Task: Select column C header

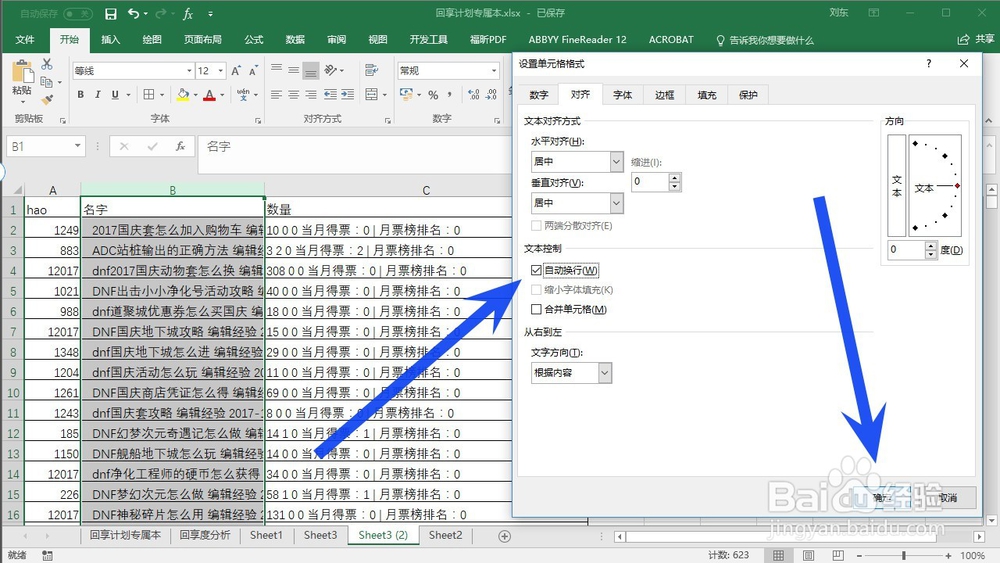Action: pyautogui.click(x=426, y=190)
